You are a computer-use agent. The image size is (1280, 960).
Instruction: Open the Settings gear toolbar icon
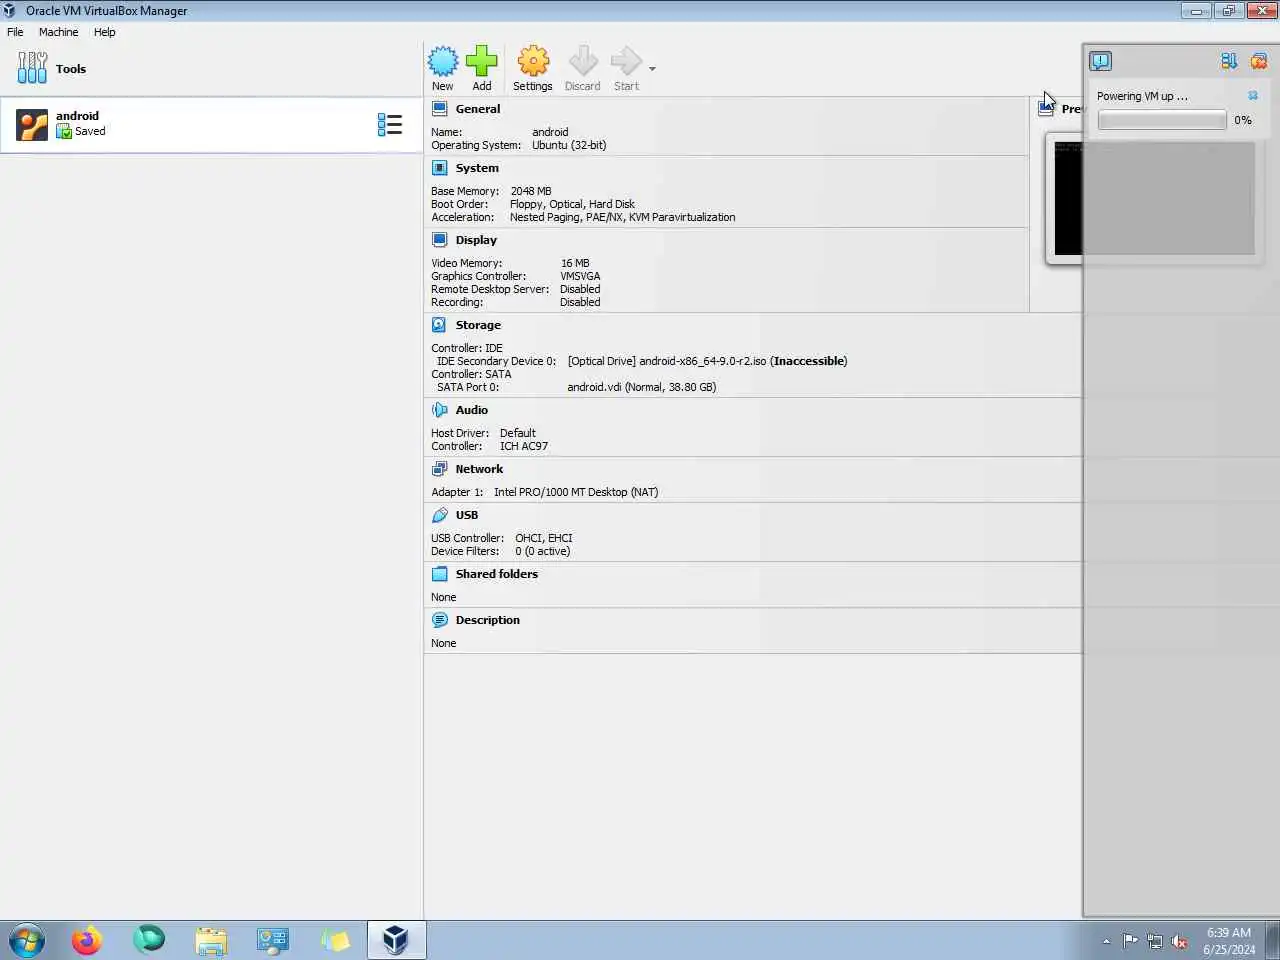[533, 61]
